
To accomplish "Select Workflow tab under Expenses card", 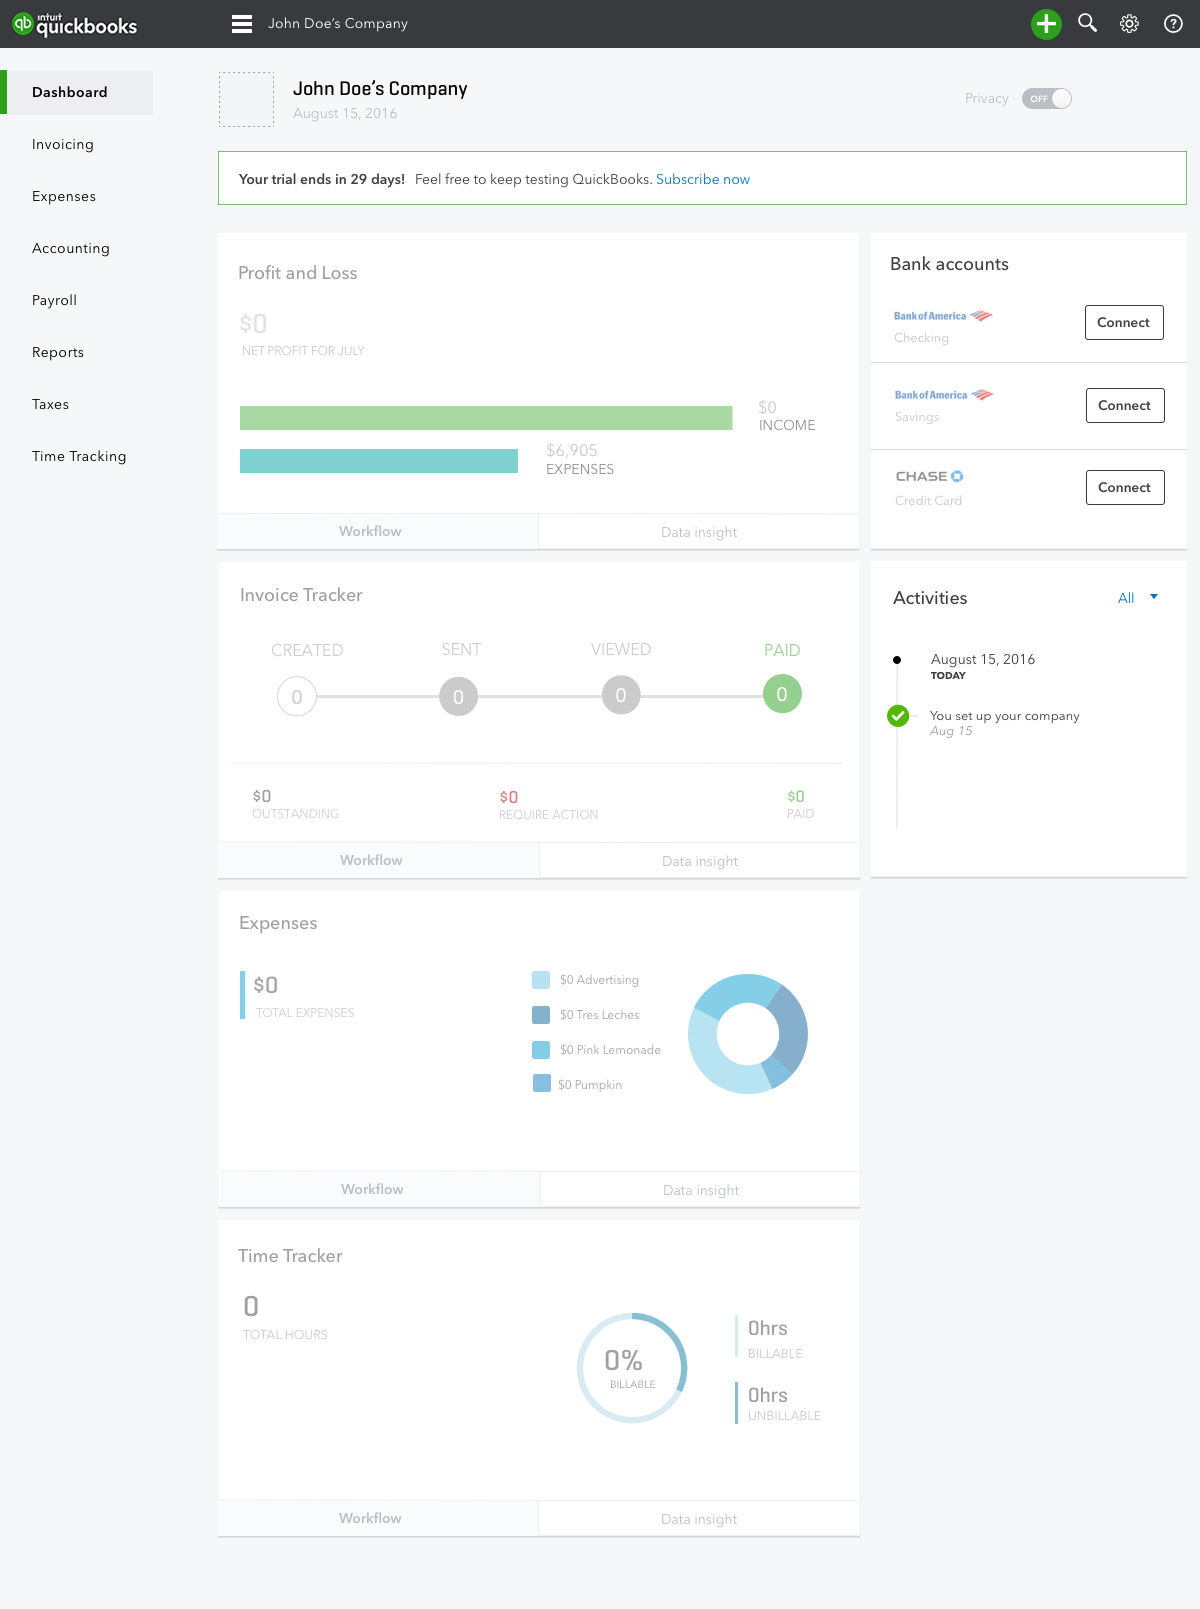I will (380, 1189).
